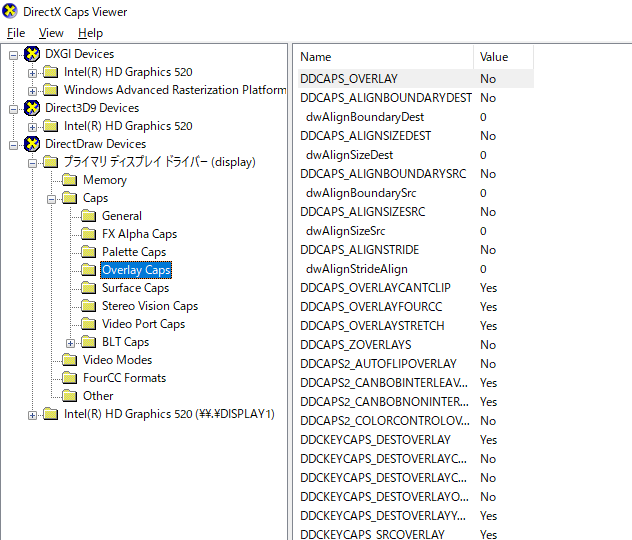
Task: Select the FX Alpha Caps tree item
Action: (x=139, y=234)
